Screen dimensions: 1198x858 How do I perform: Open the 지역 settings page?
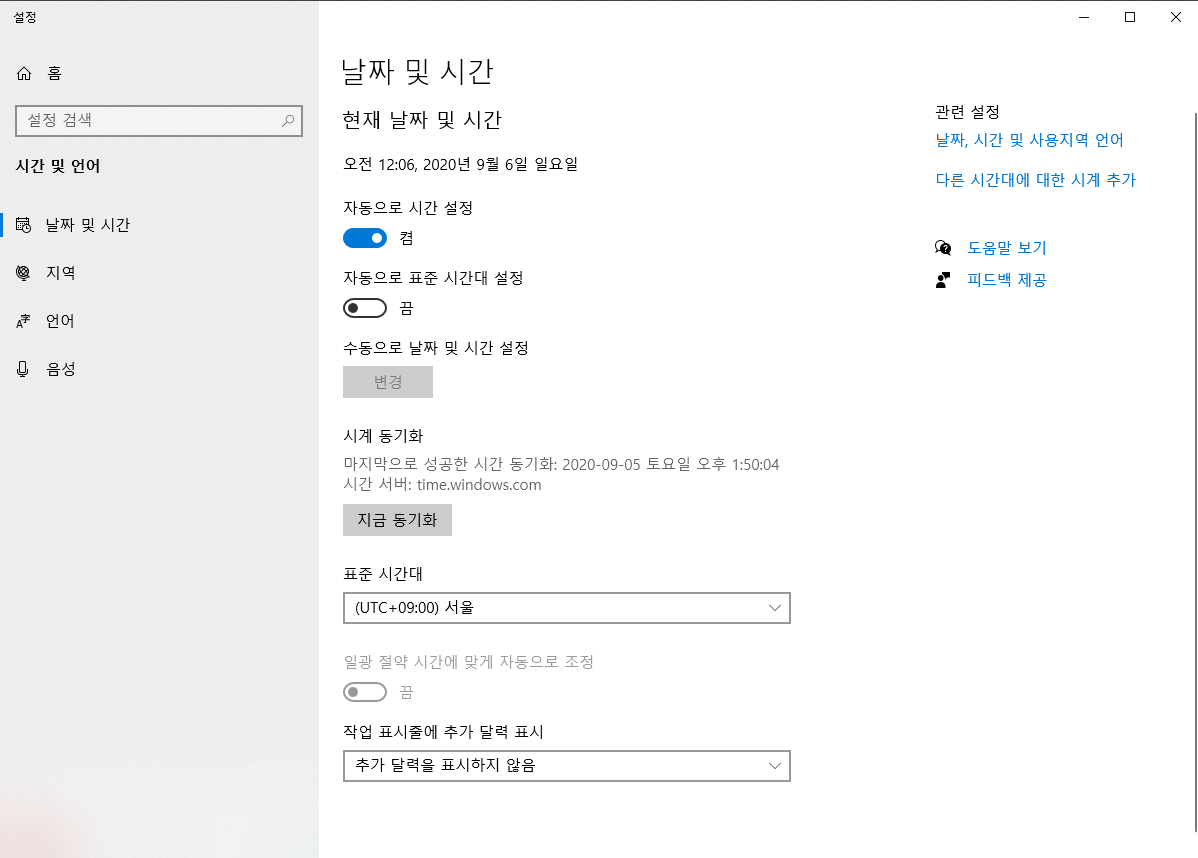pos(159,273)
